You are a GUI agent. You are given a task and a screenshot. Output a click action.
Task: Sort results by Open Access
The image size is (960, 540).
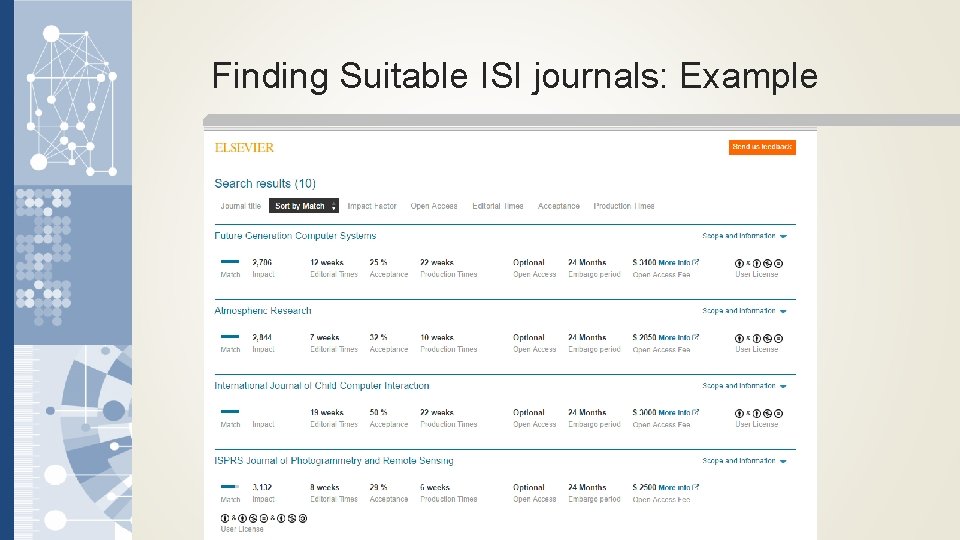coord(433,206)
